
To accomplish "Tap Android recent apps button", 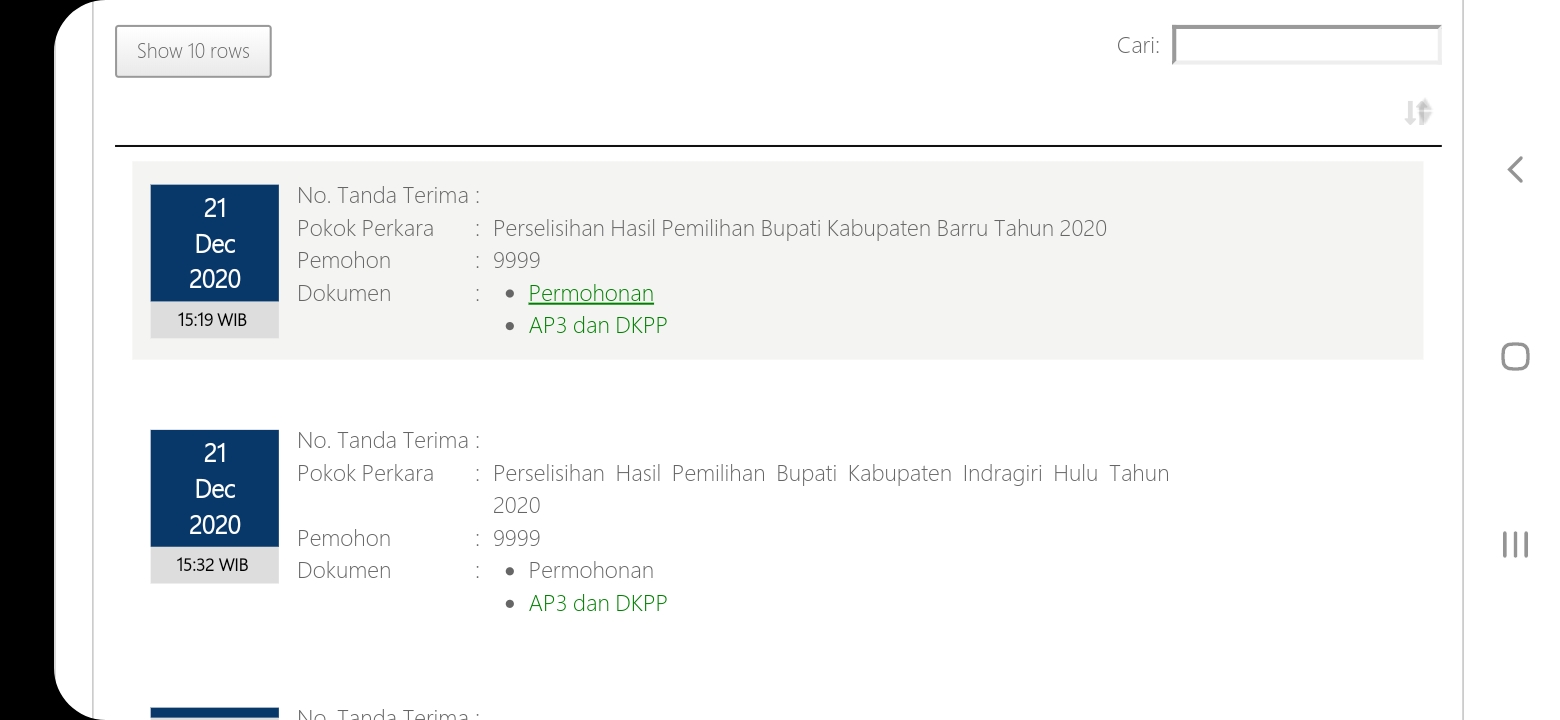I will click(1515, 544).
